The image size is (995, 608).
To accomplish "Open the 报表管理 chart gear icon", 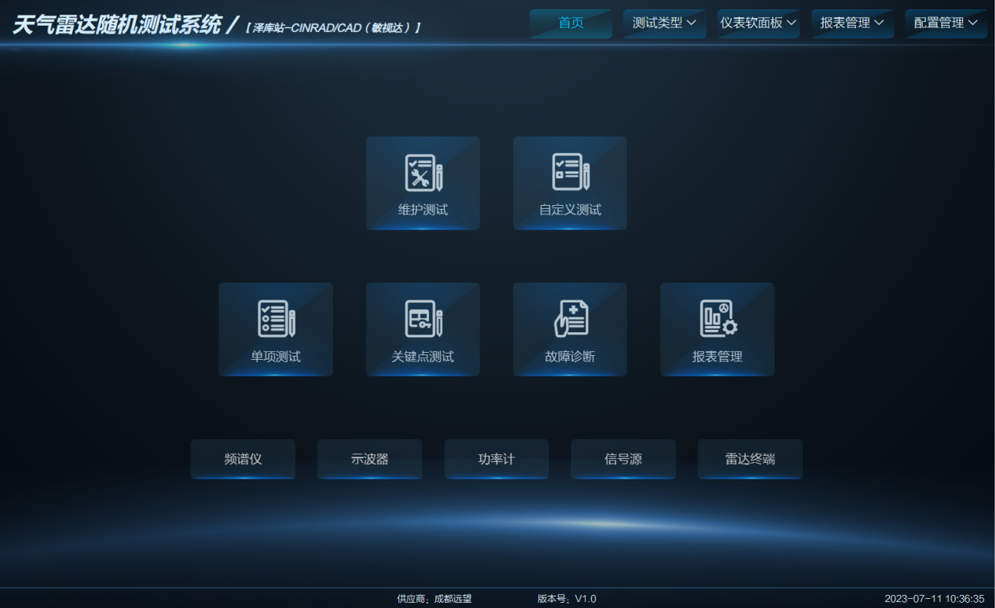I will pos(718,319).
